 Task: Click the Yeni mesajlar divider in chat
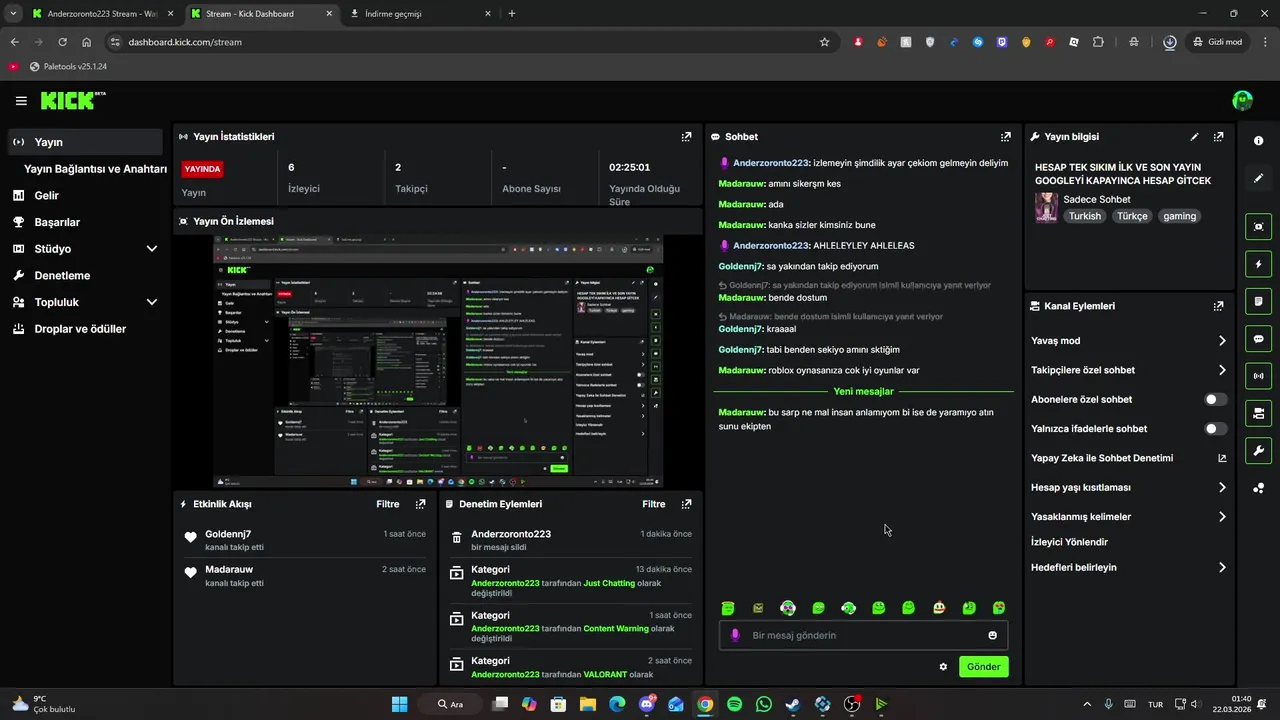864,391
